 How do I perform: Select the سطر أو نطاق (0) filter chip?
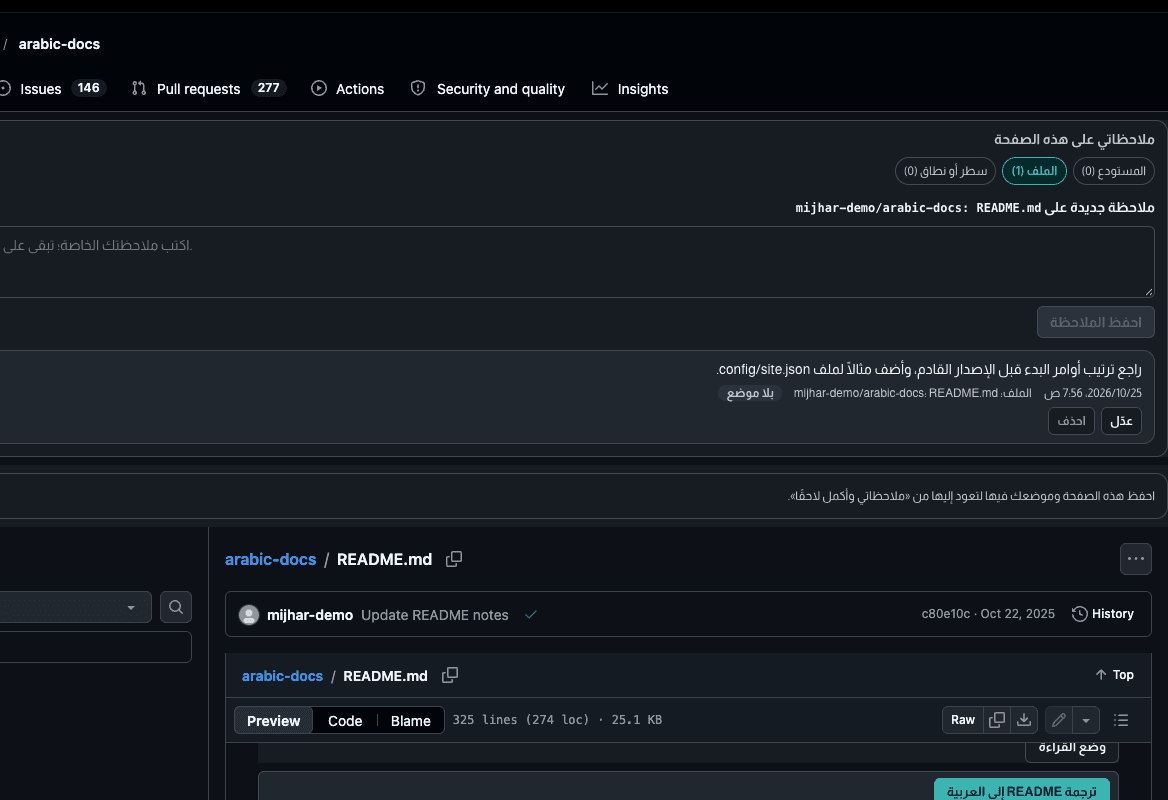coord(945,171)
